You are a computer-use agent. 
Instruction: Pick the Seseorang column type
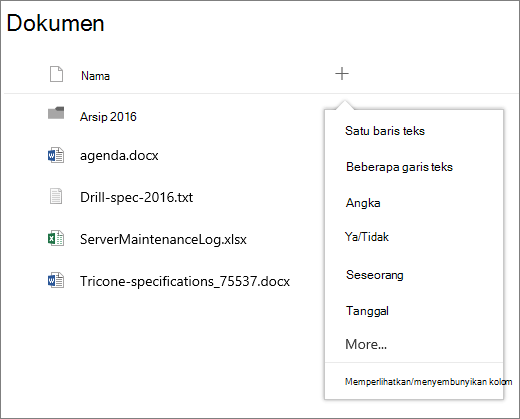pos(375,275)
